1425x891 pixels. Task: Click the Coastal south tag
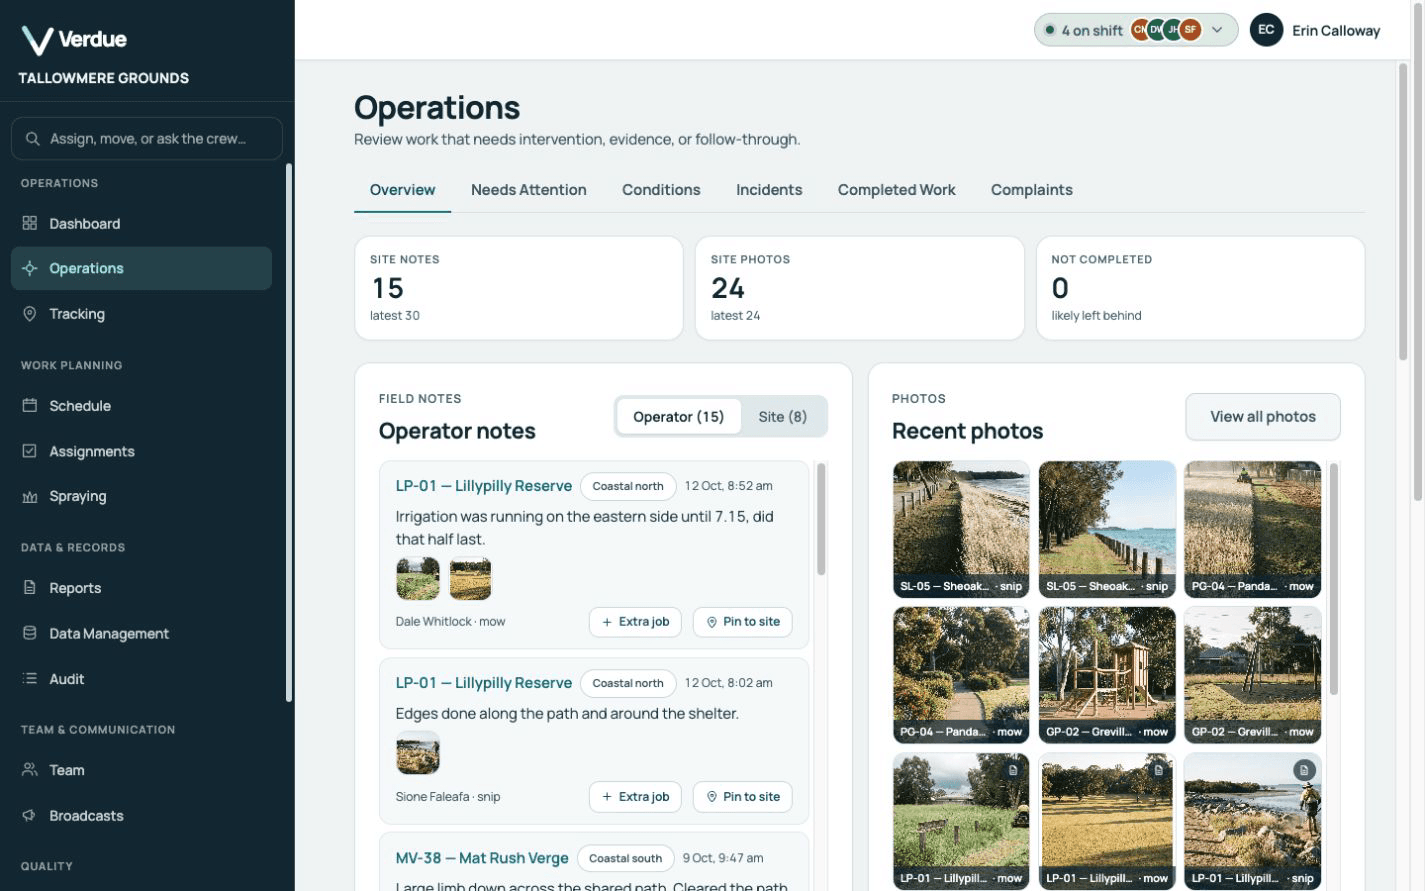pyautogui.click(x=626, y=858)
